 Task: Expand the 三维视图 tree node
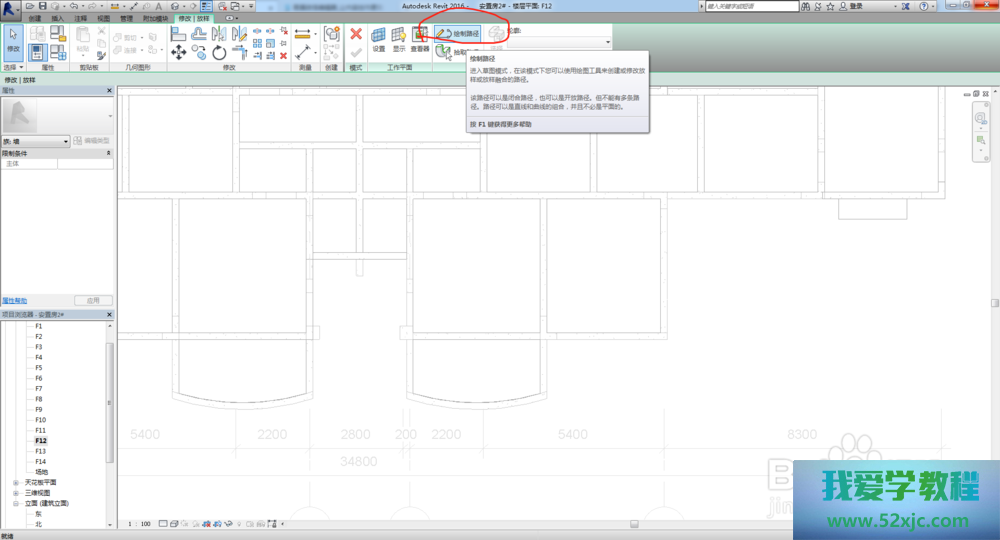tap(15, 493)
